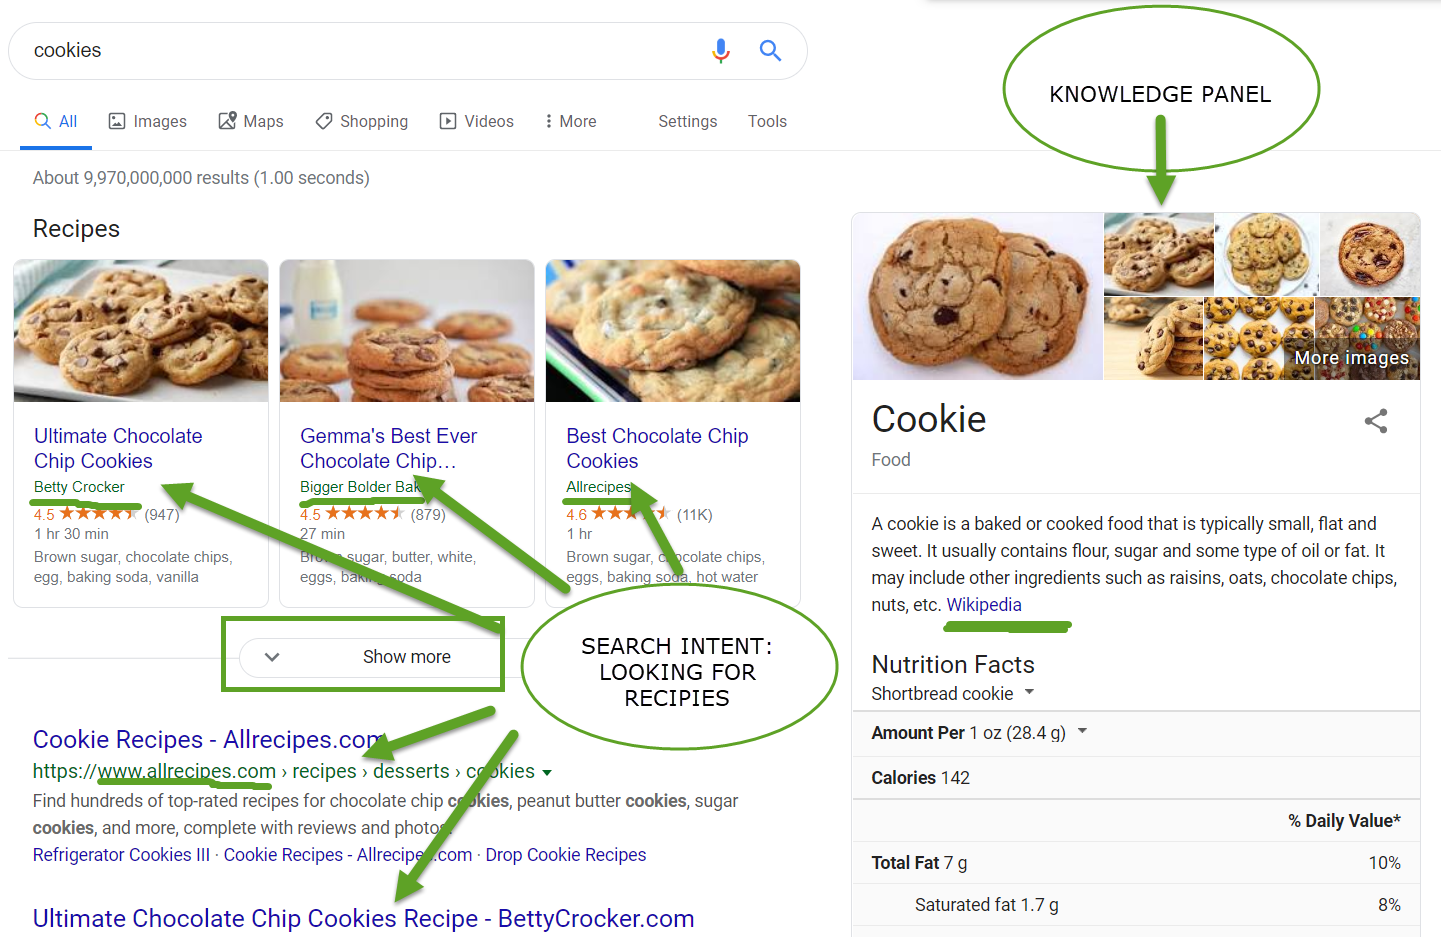Click inside the cookies search box

pos(300,50)
